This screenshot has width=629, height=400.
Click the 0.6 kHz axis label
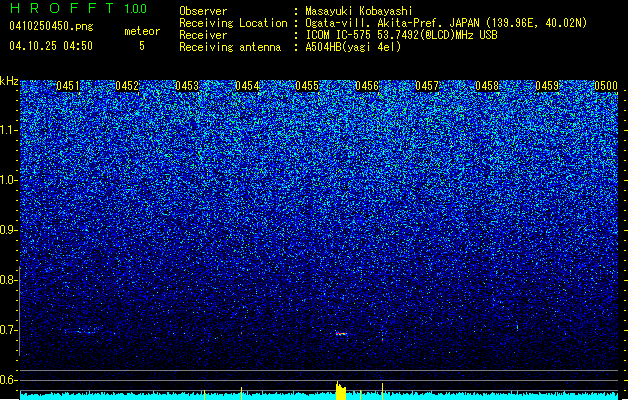(x=9, y=380)
